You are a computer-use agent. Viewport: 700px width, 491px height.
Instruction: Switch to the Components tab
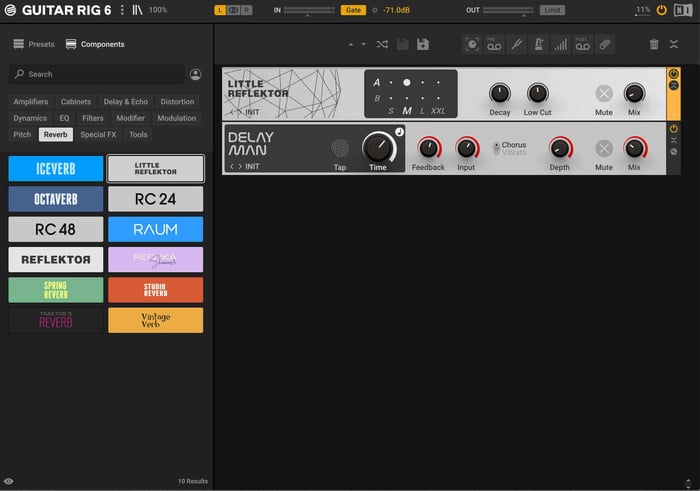(95, 44)
